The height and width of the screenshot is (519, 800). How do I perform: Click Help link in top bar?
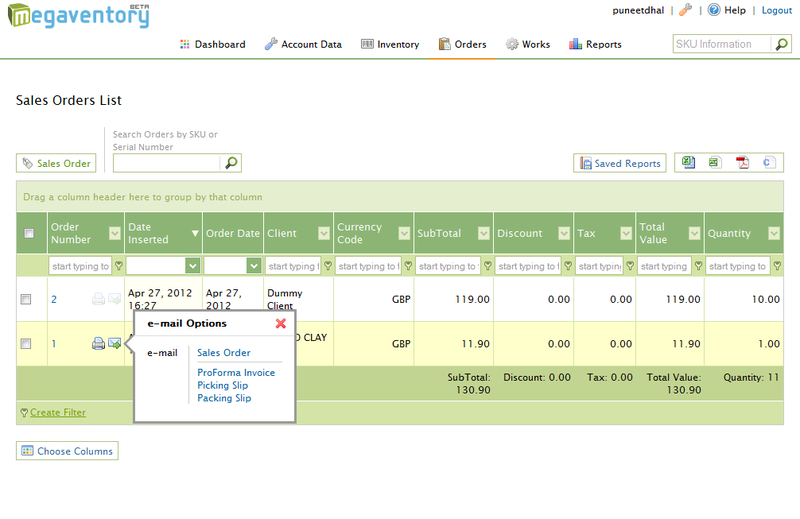click(735, 10)
